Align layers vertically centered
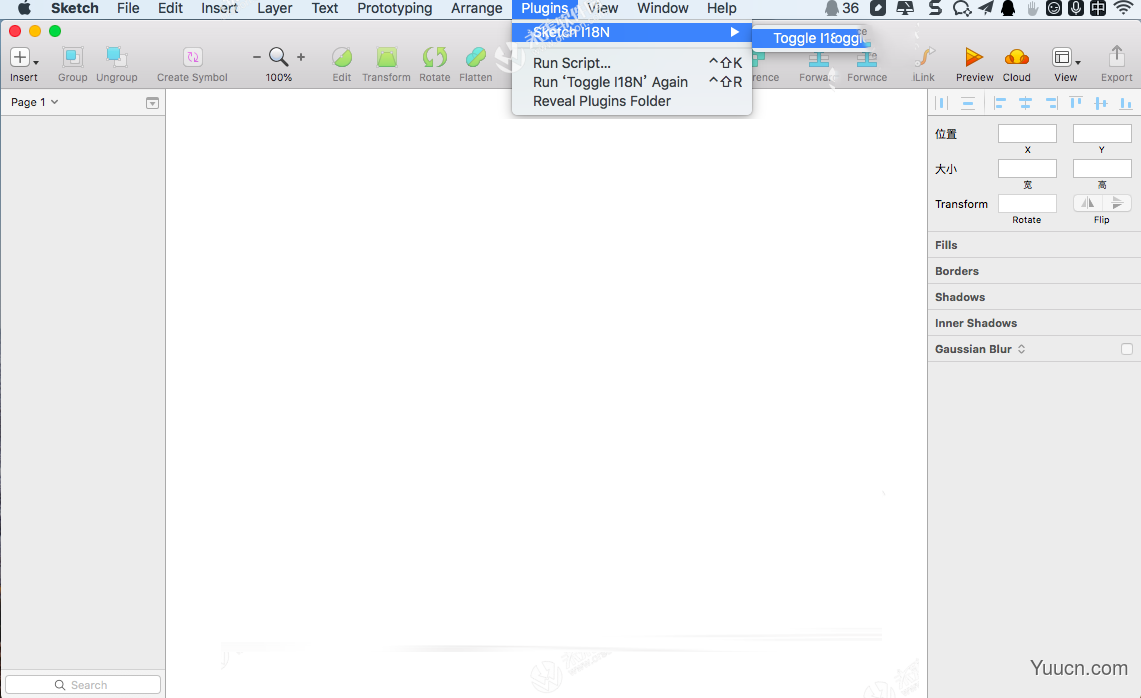This screenshot has height=698, width=1141. click(1101, 103)
